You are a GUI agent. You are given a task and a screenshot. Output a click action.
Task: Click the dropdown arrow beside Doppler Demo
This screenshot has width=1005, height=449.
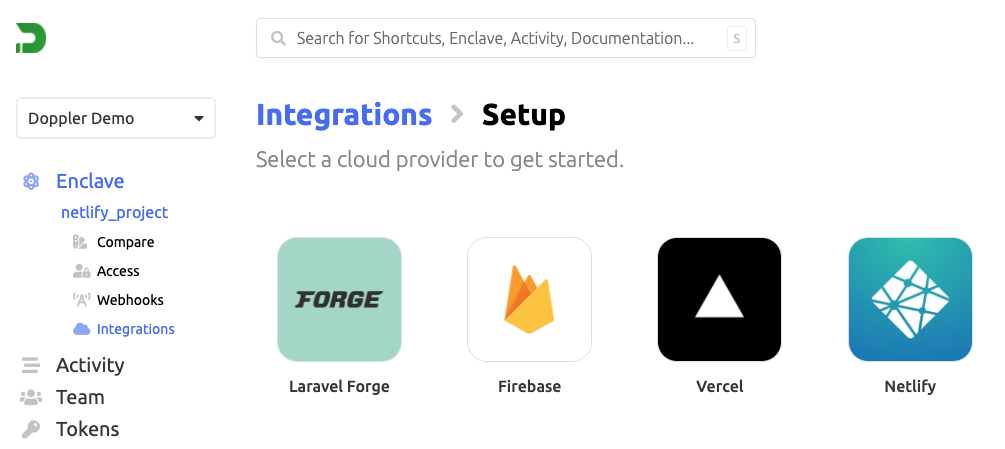[199, 118]
